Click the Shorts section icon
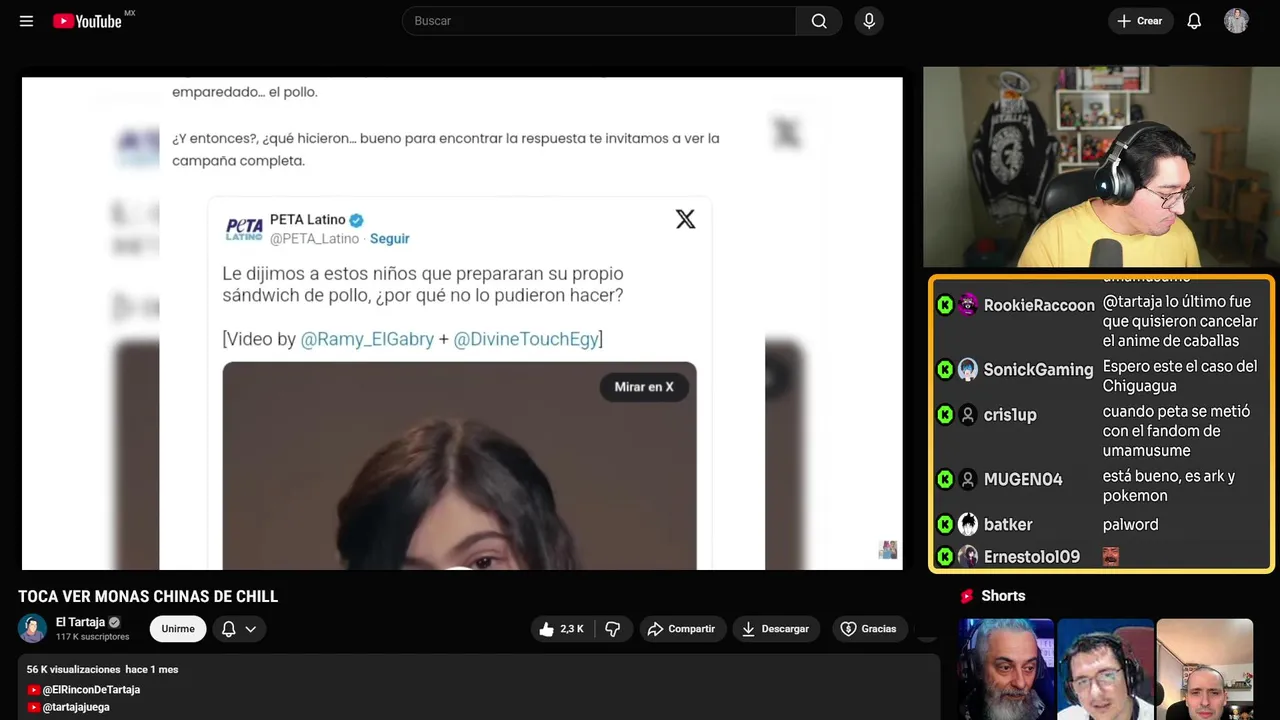Screen dimensions: 1280x720 pyautogui.click(x=967, y=596)
